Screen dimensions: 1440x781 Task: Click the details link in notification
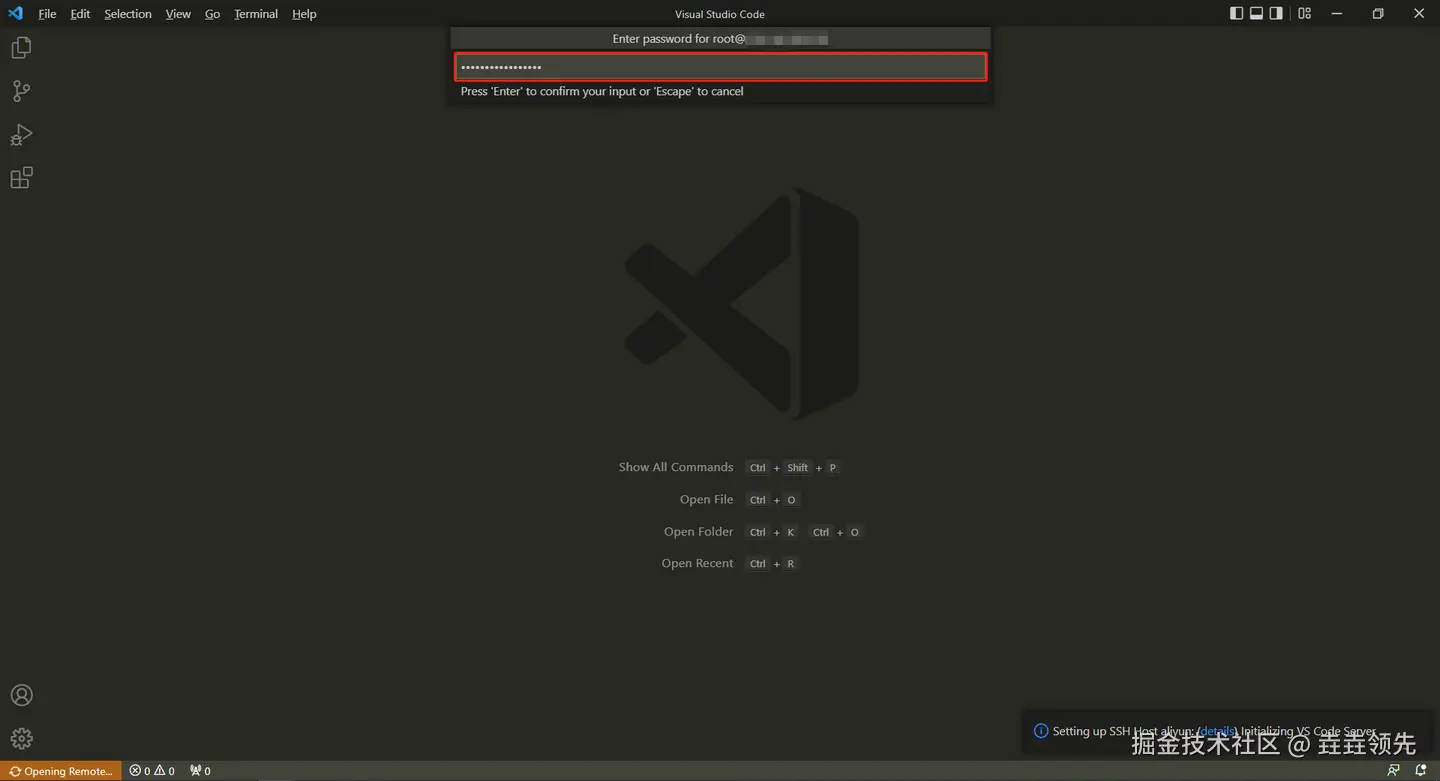1217,731
